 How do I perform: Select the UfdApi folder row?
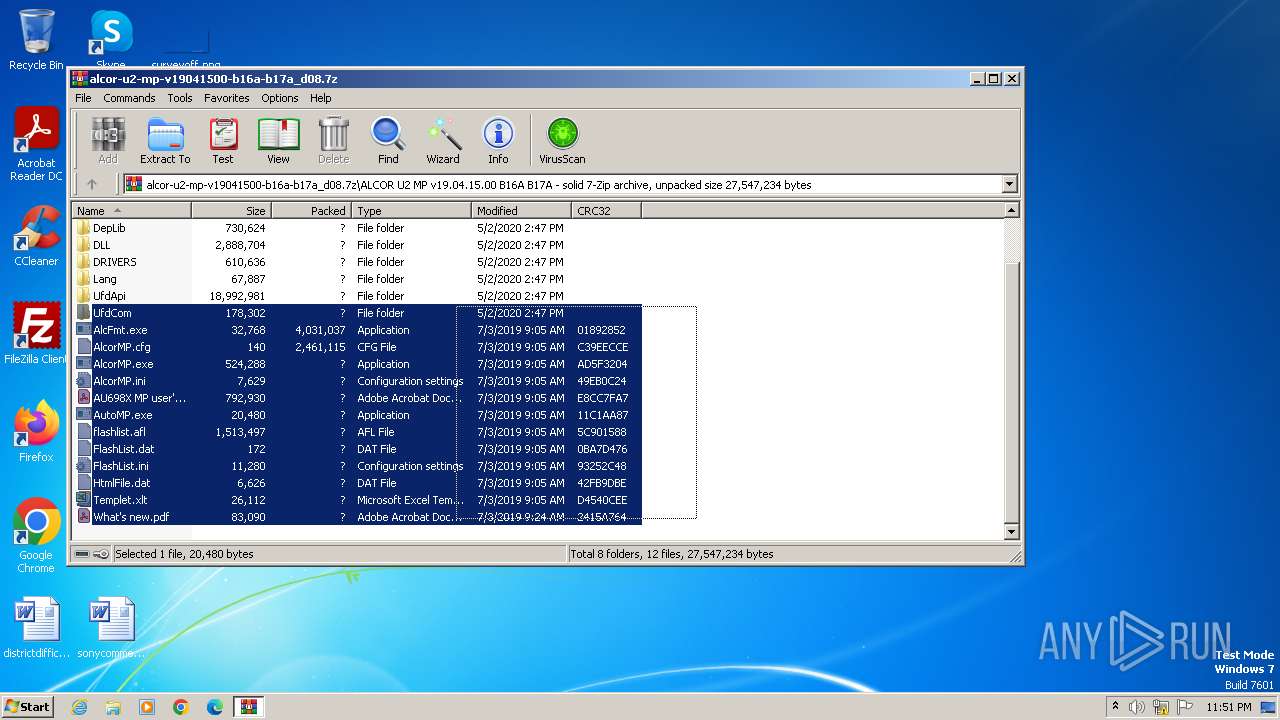click(x=358, y=296)
